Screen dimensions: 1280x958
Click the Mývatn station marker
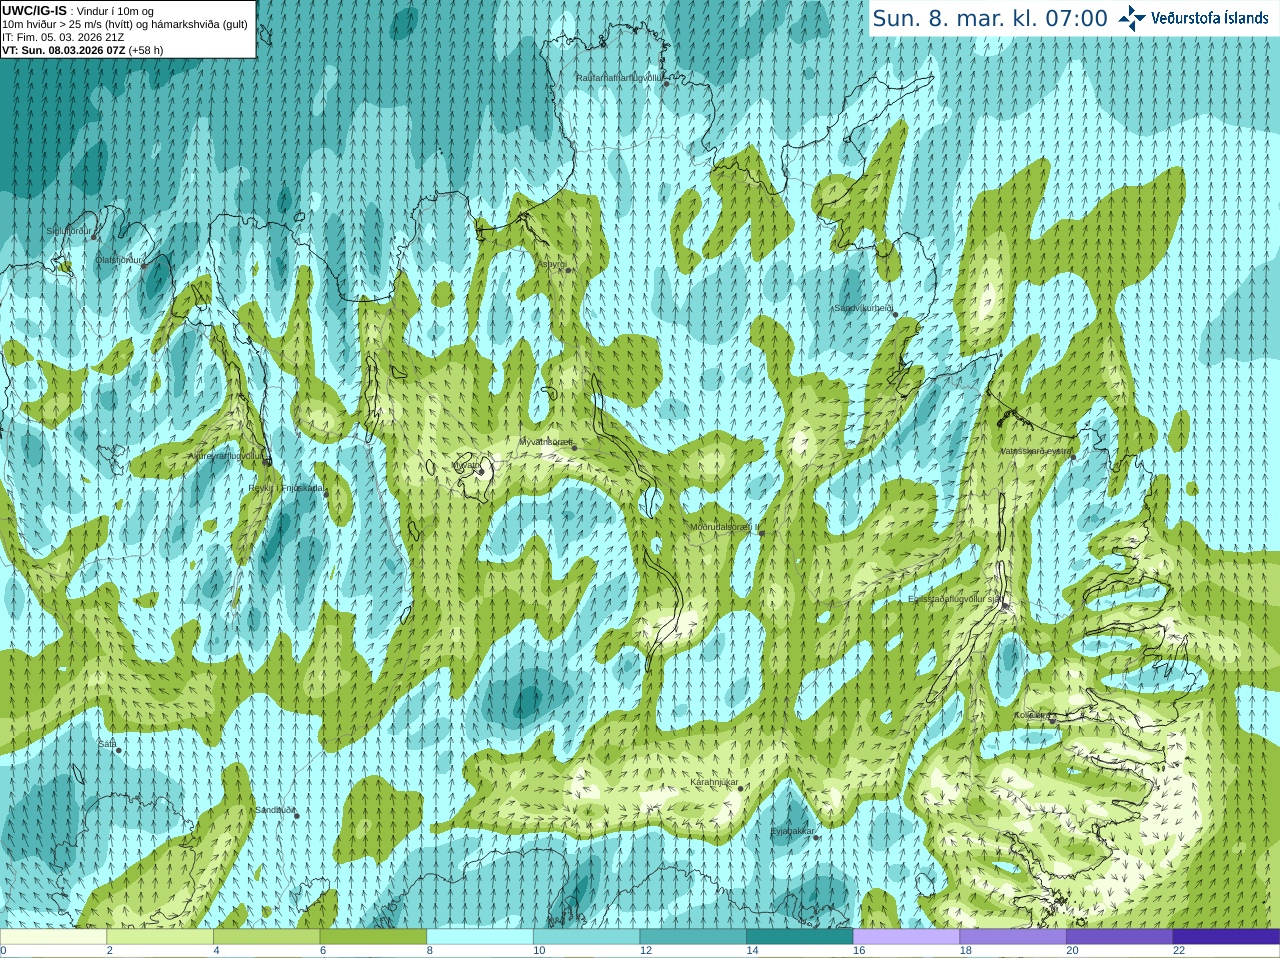pos(481,471)
